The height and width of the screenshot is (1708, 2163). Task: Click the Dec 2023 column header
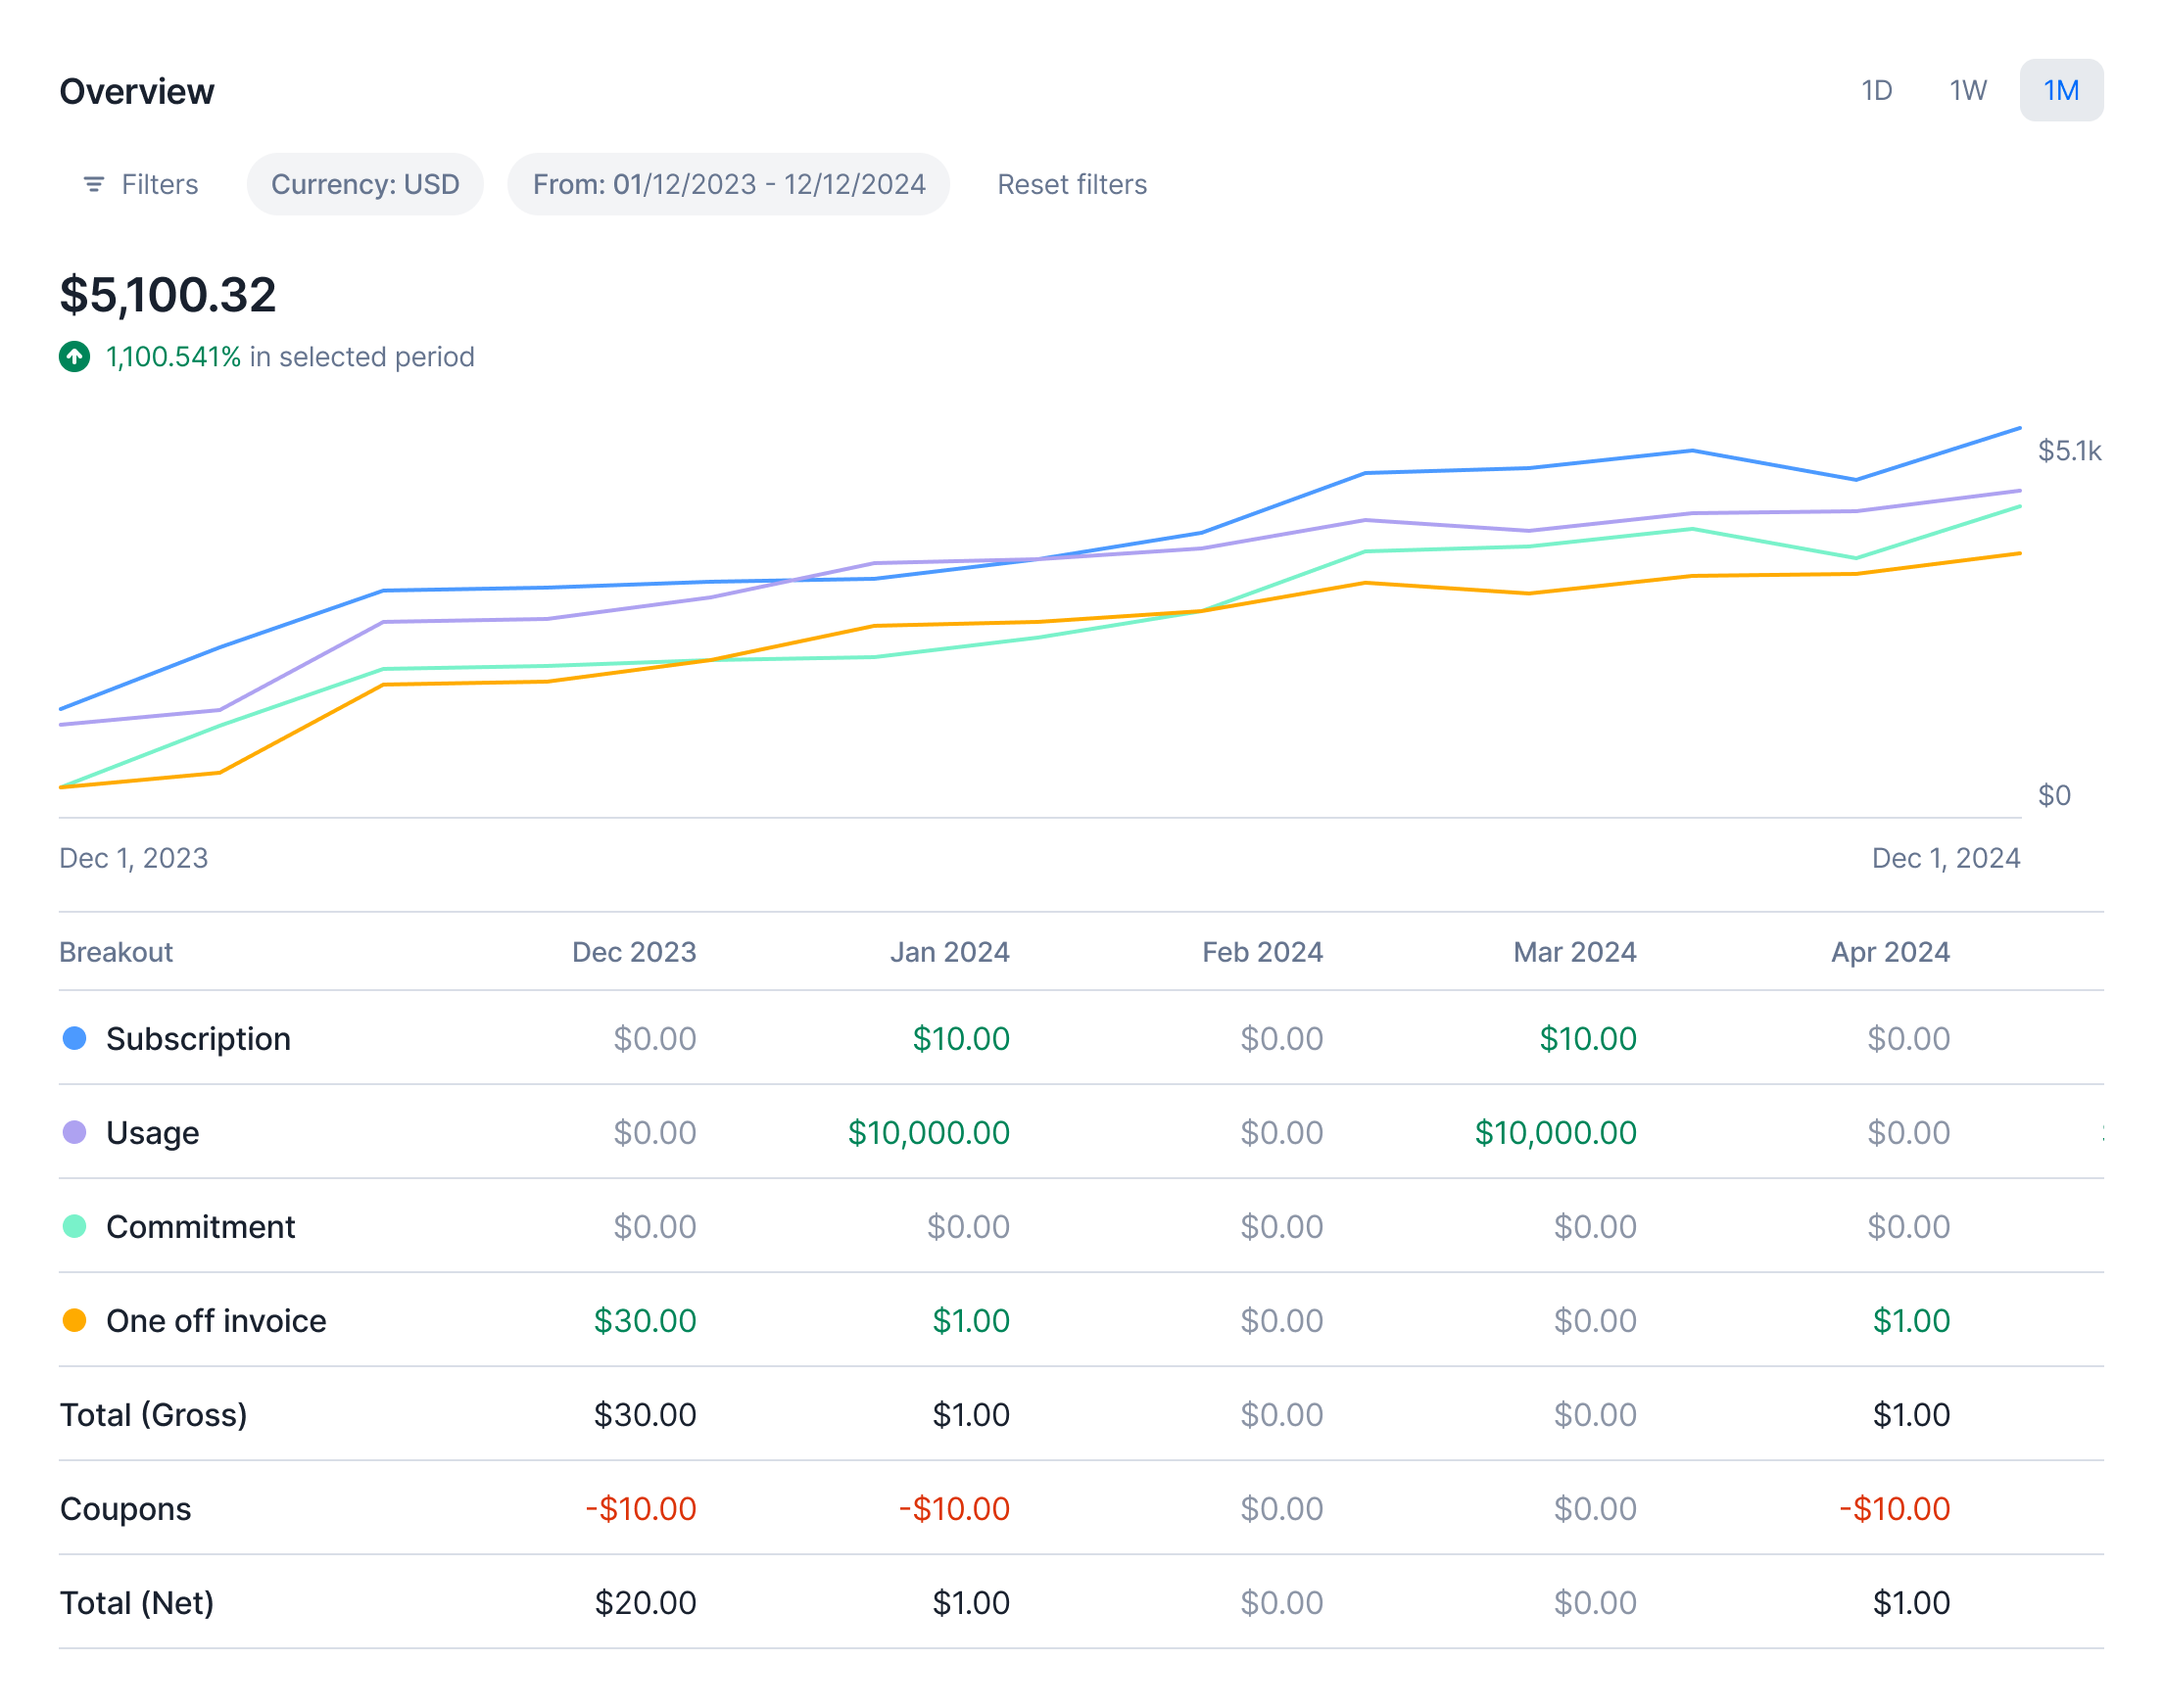634,952
